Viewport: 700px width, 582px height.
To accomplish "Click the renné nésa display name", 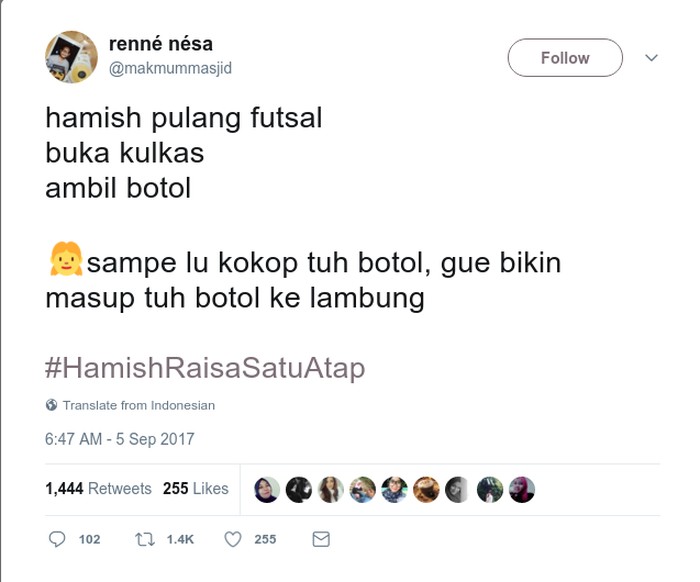I will 161,44.
